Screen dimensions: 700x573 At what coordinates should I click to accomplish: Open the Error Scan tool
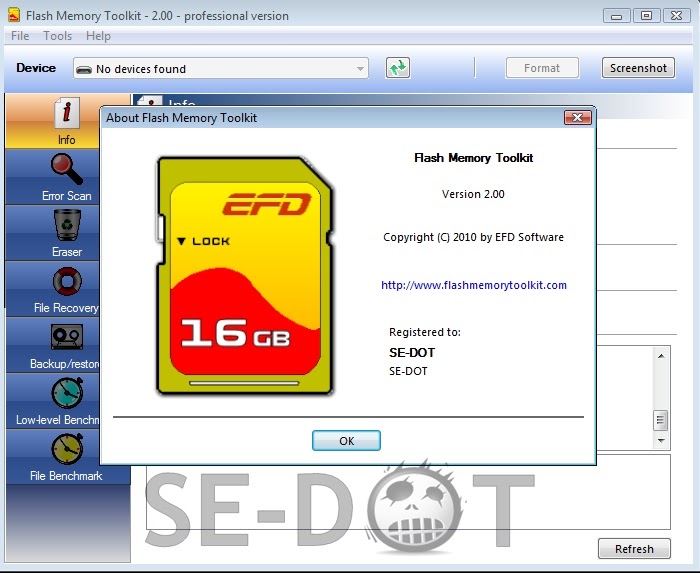(x=53, y=177)
